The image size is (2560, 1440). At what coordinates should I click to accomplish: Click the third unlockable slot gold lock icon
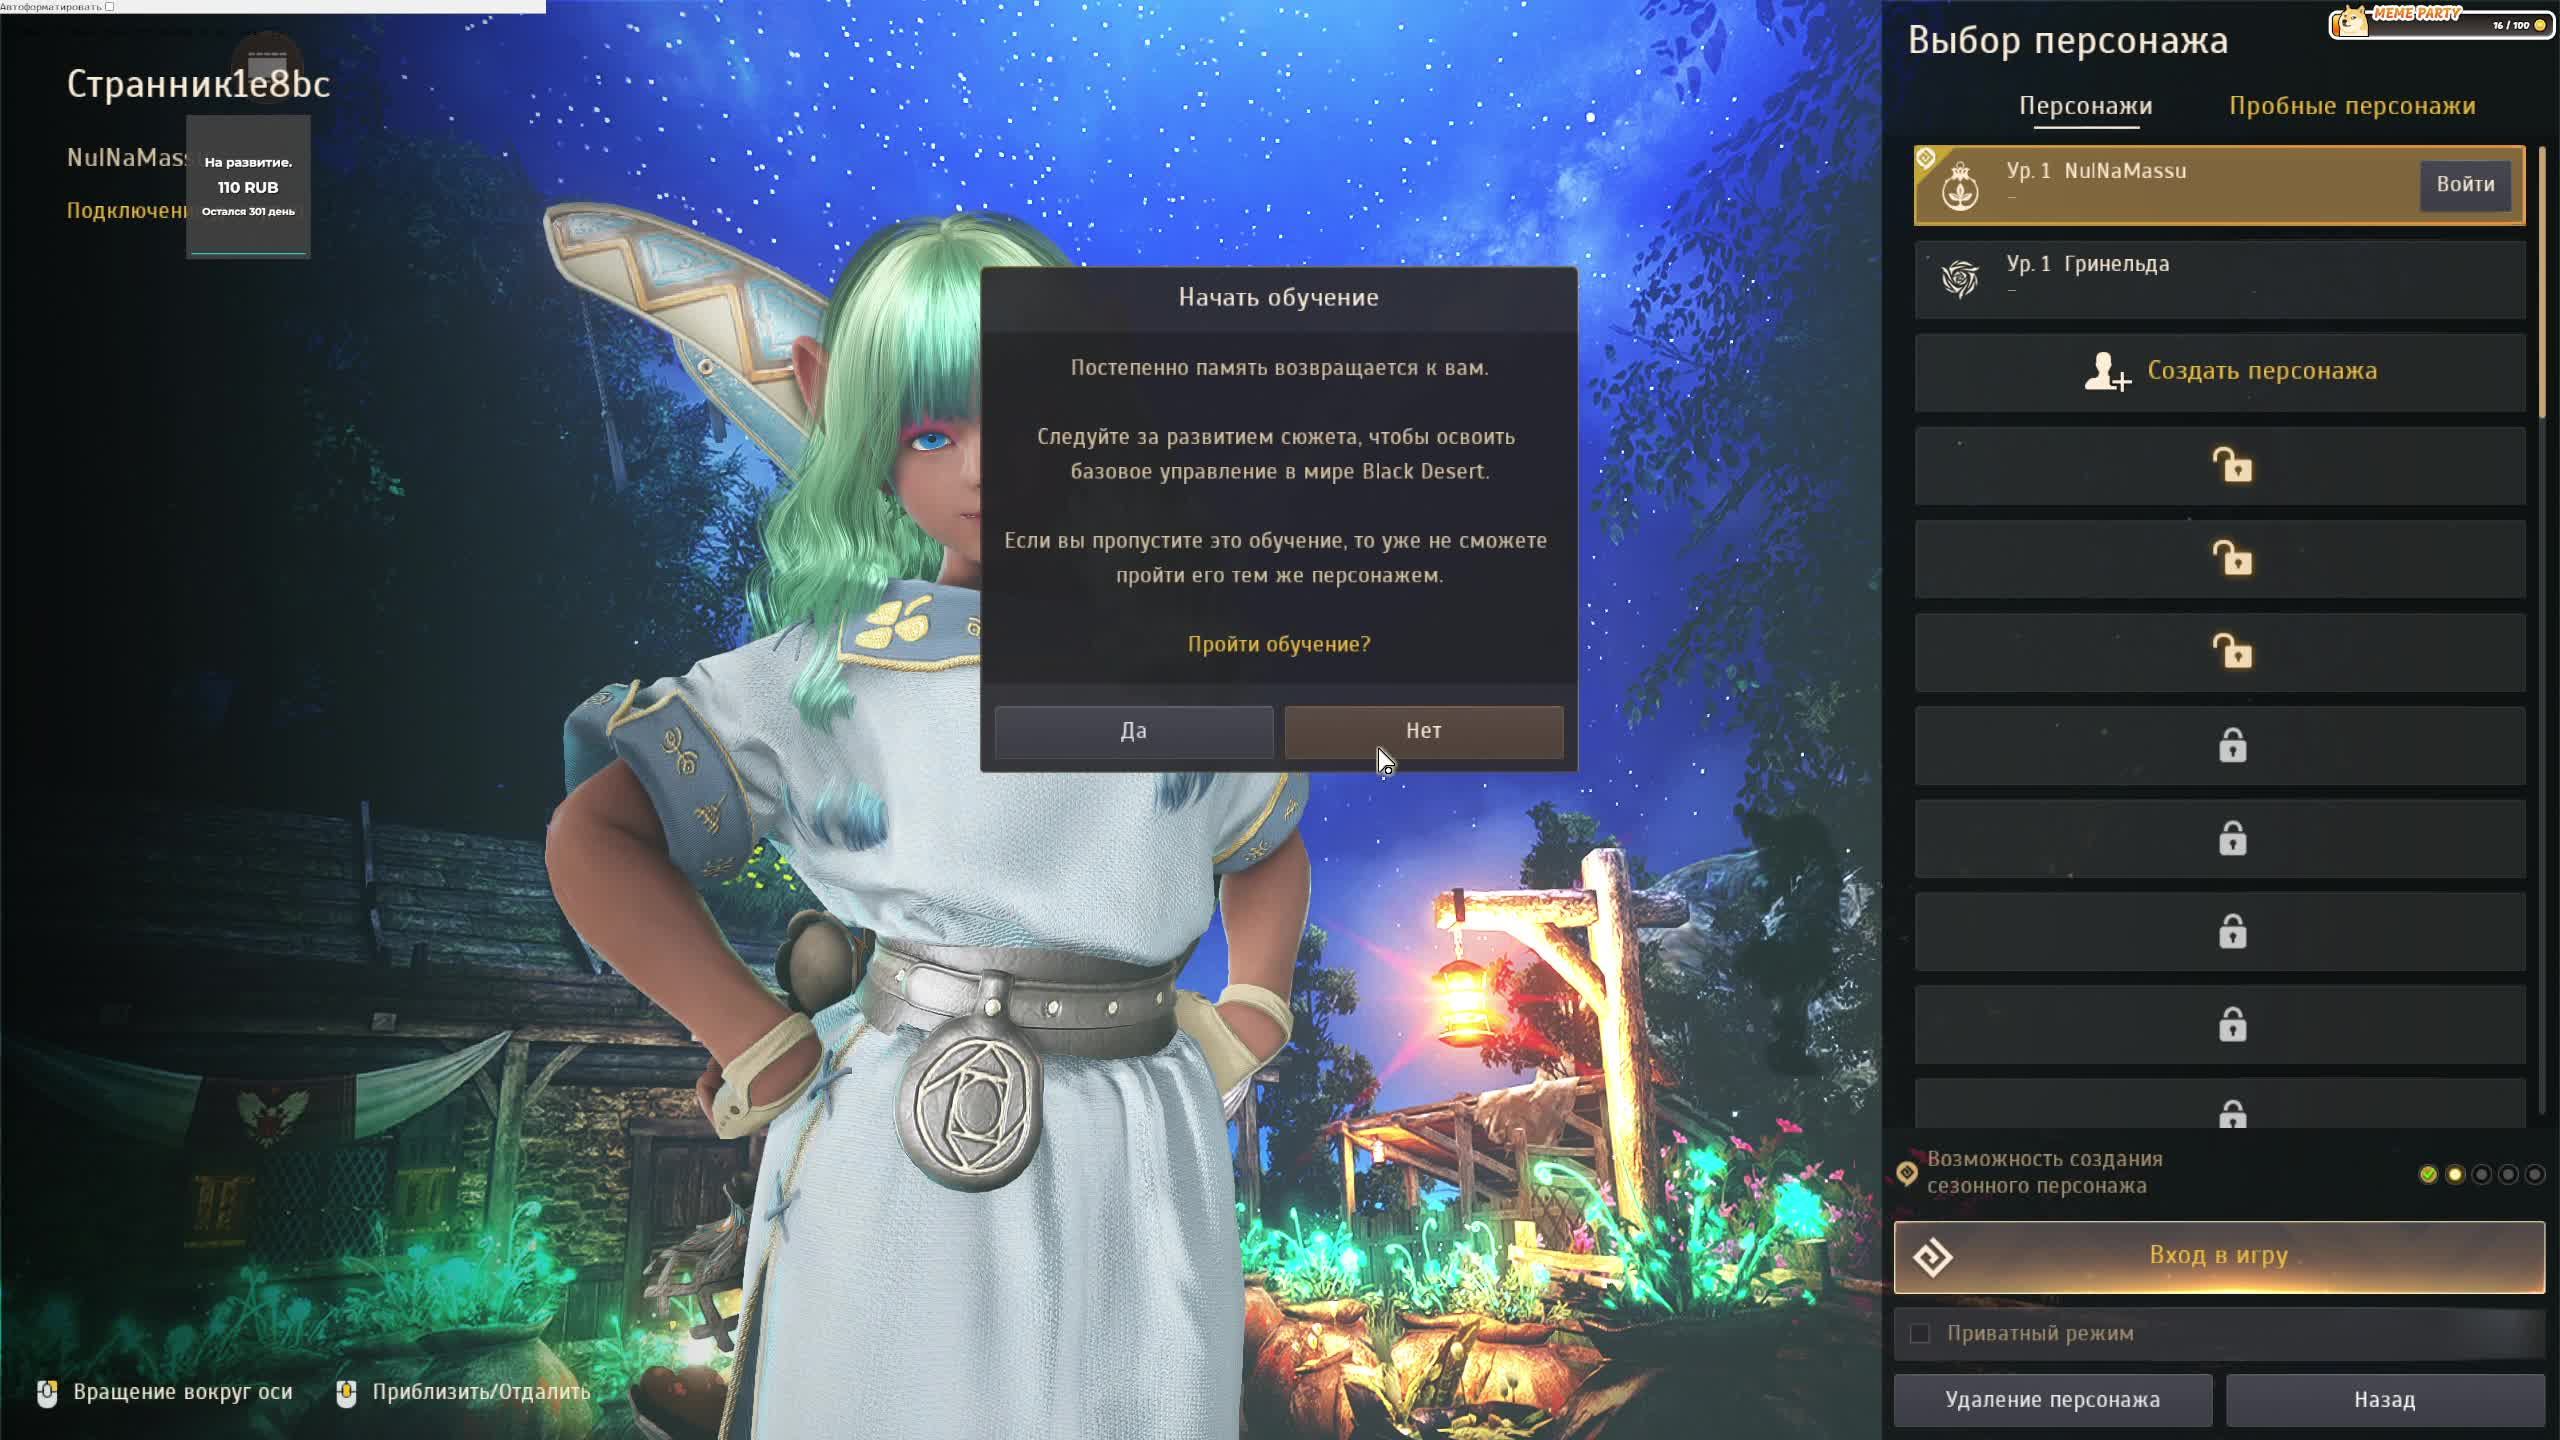pos(2232,652)
